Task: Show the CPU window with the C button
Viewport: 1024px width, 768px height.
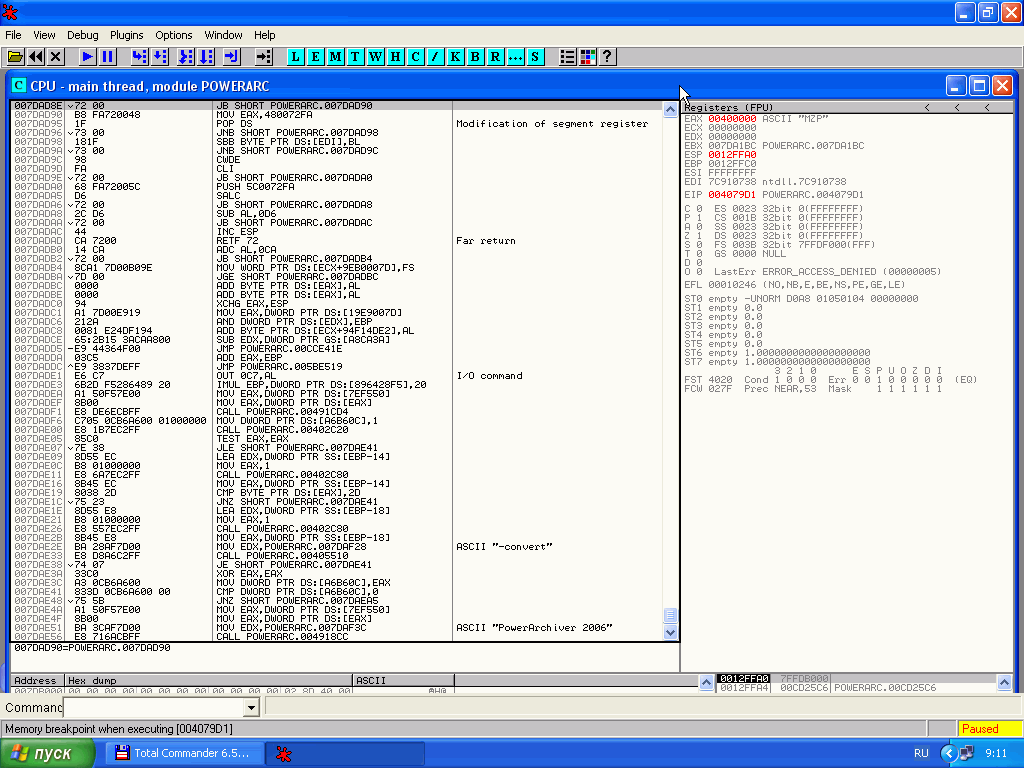Action: 415,57
